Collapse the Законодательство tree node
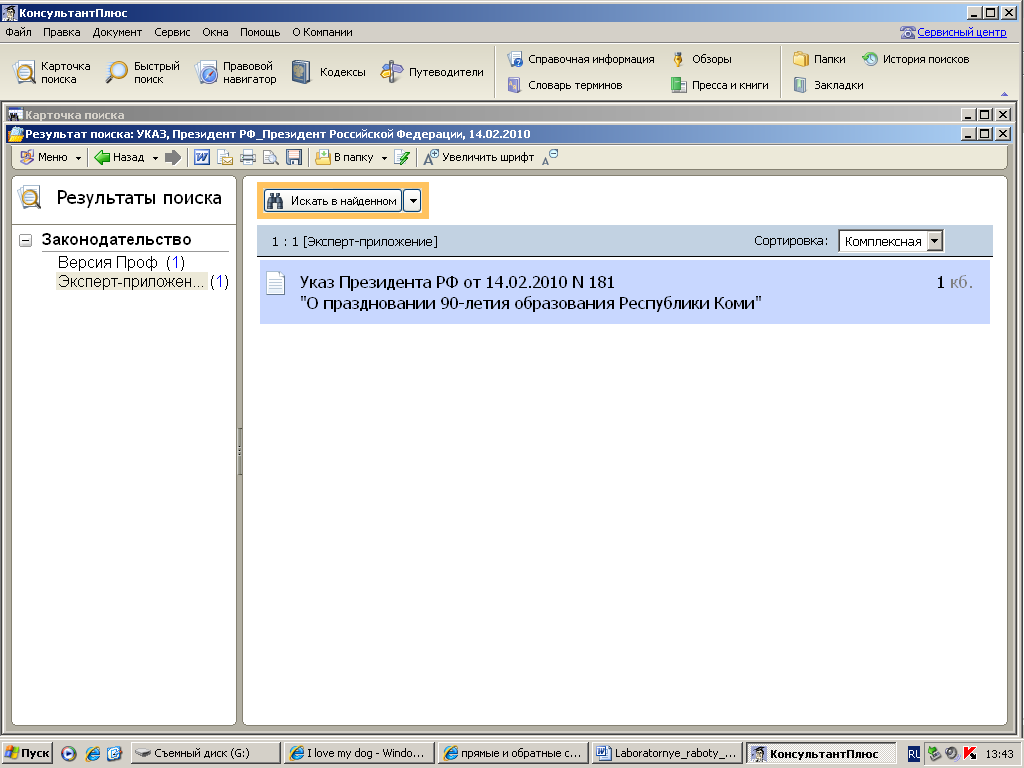Viewport: 1024px width, 768px height. coord(25,240)
